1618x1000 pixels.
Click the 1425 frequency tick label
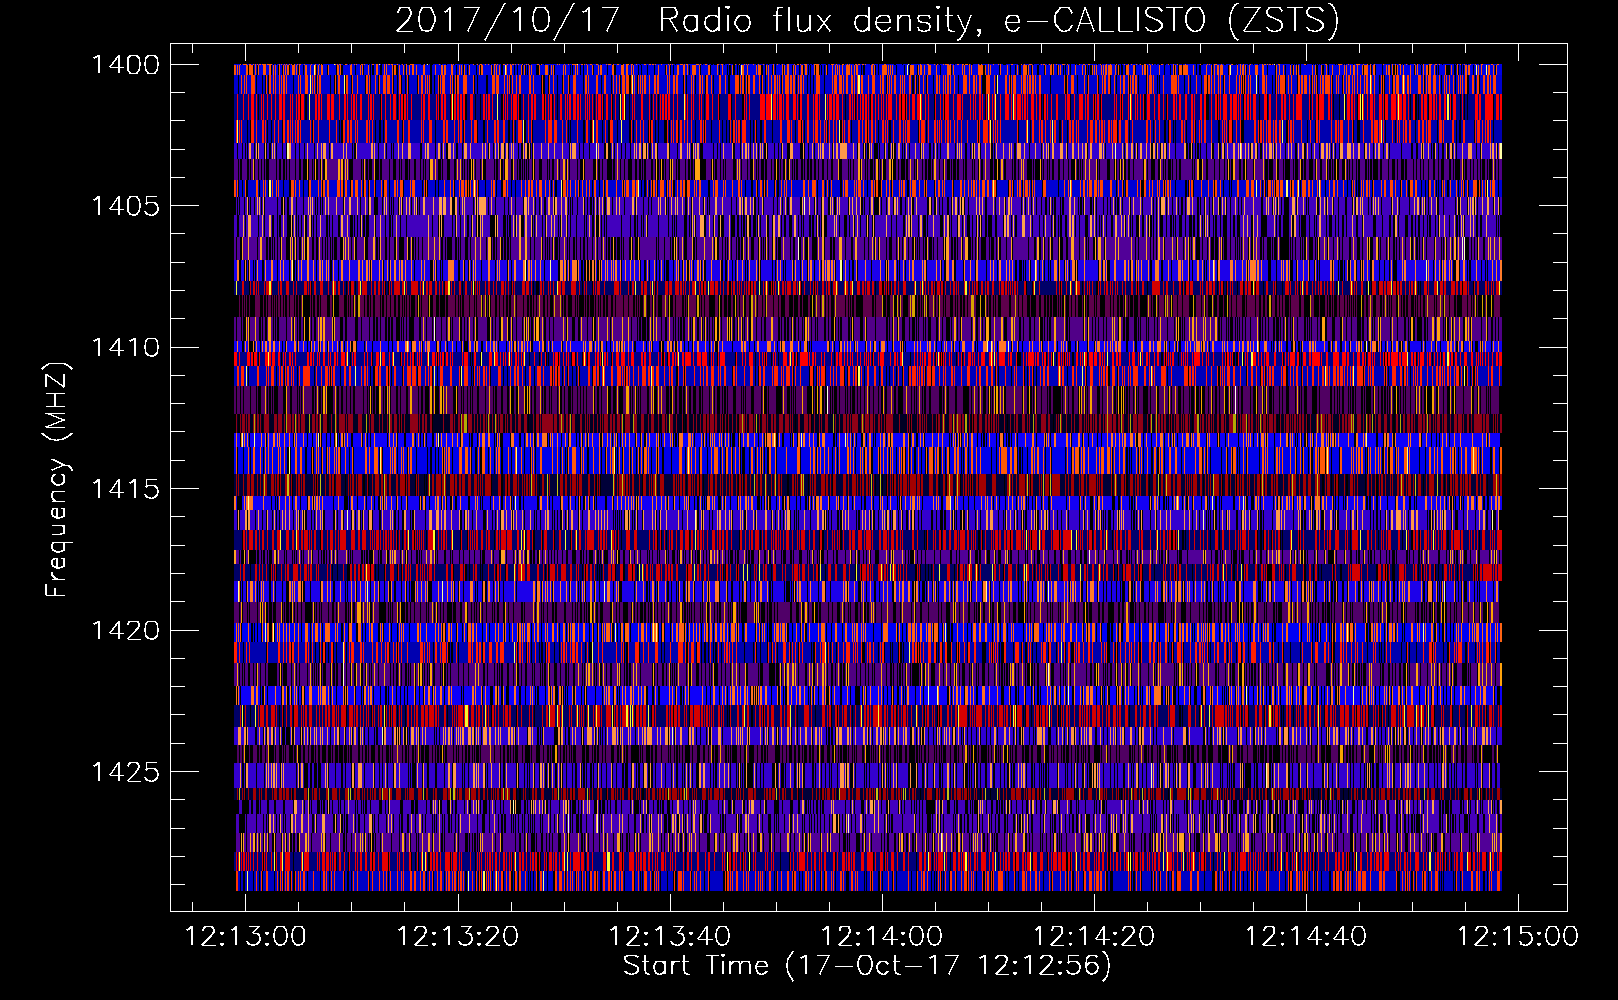[126, 772]
